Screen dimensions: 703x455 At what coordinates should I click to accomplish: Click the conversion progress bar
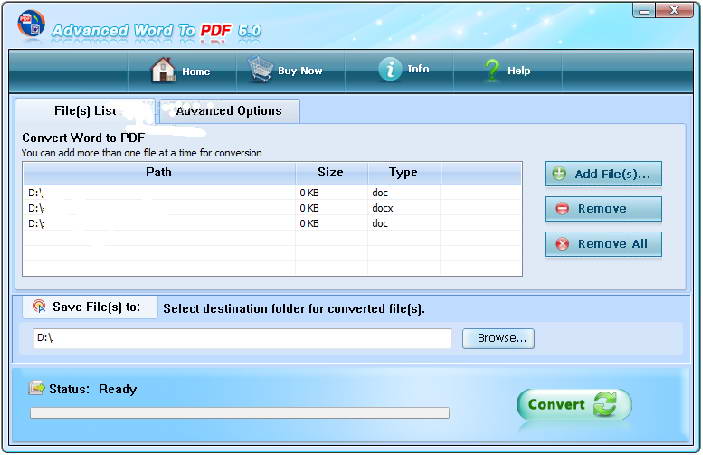point(240,413)
